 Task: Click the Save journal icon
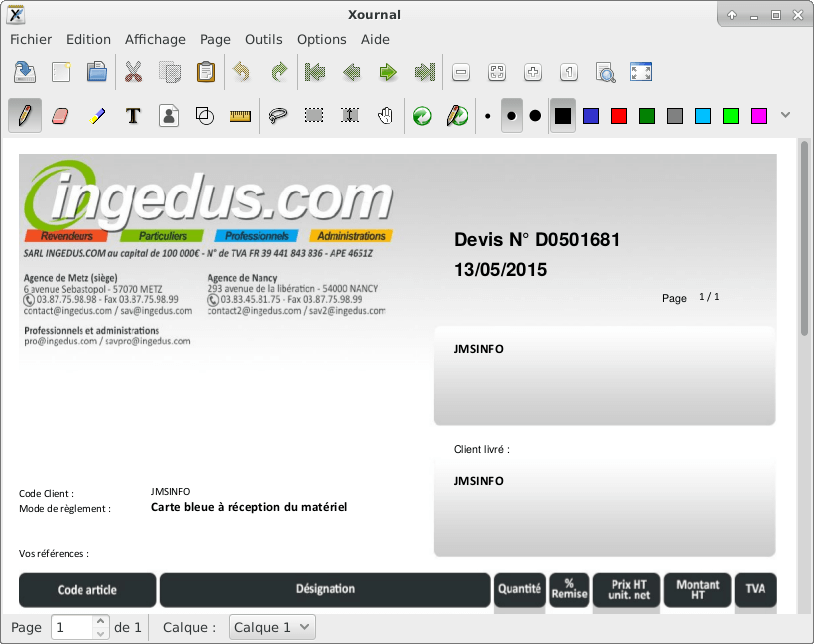24,72
